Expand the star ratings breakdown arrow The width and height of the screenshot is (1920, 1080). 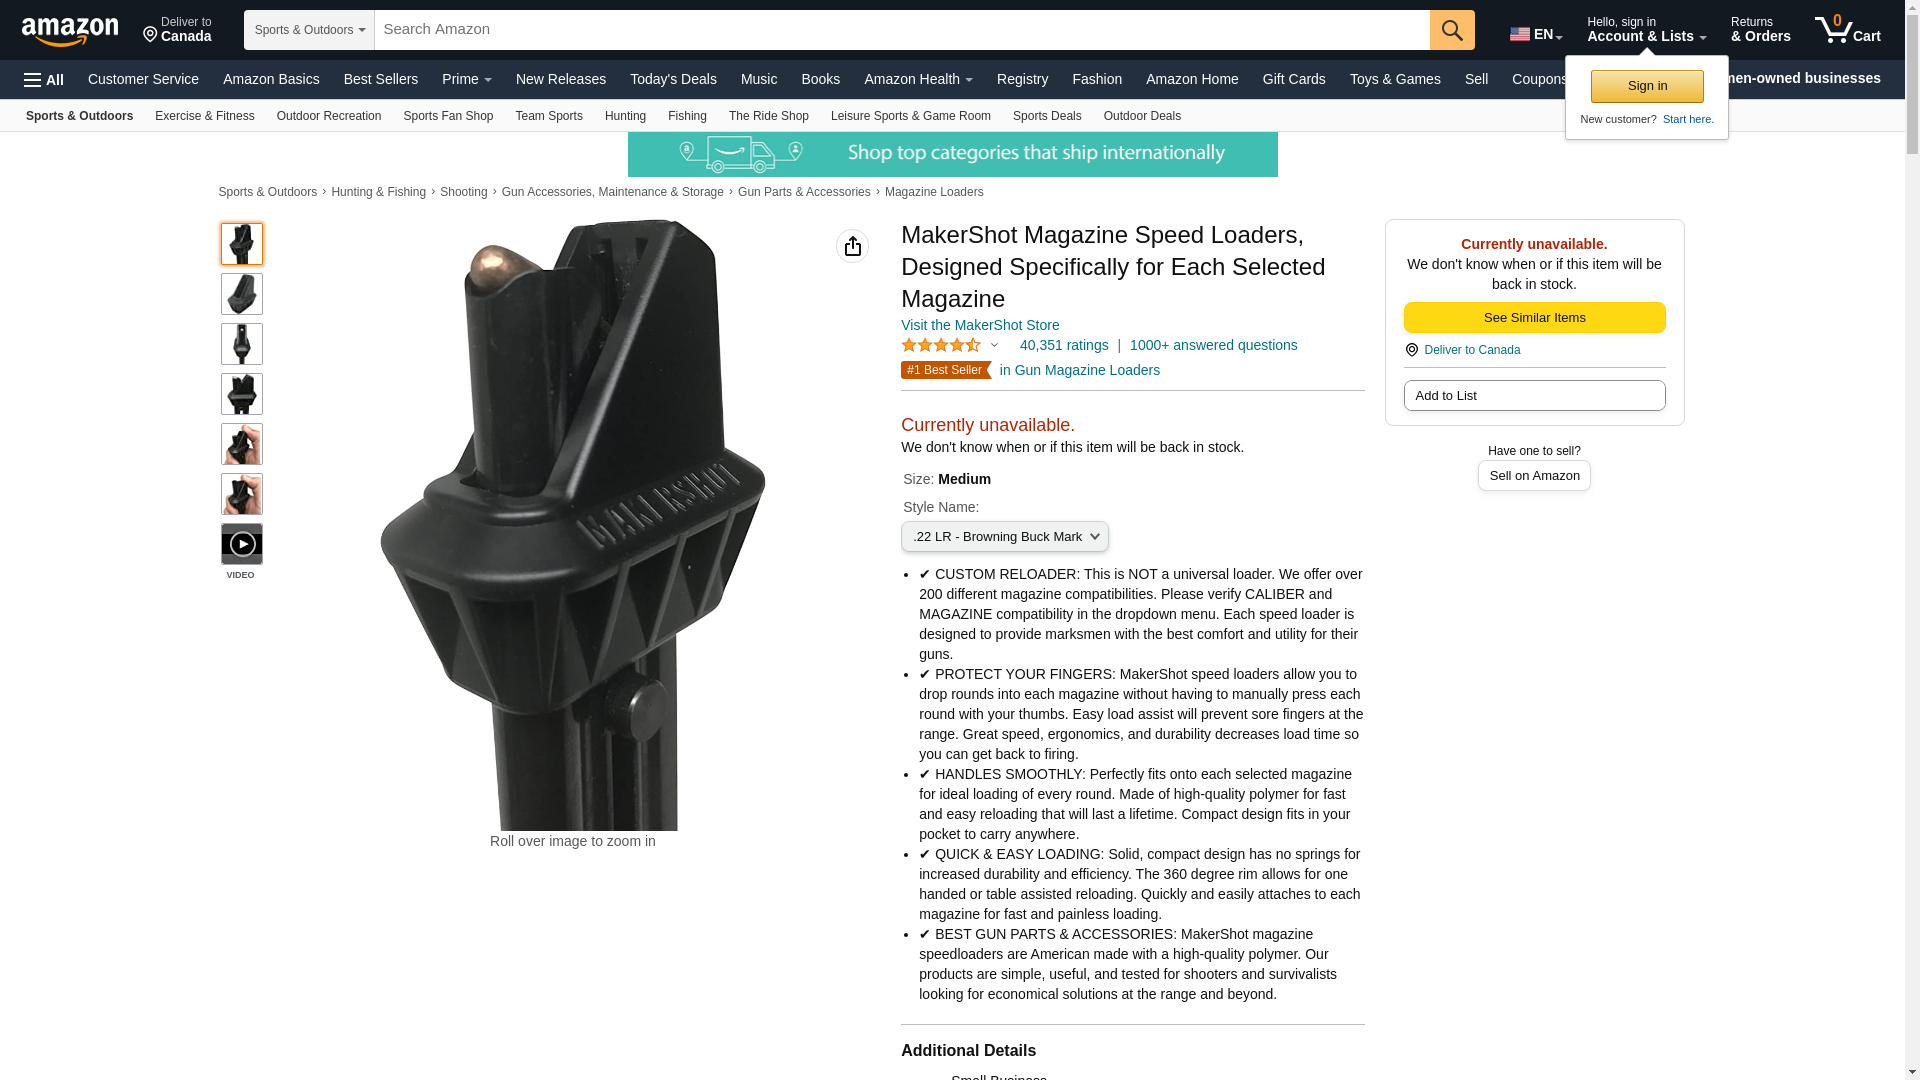pos(994,346)
